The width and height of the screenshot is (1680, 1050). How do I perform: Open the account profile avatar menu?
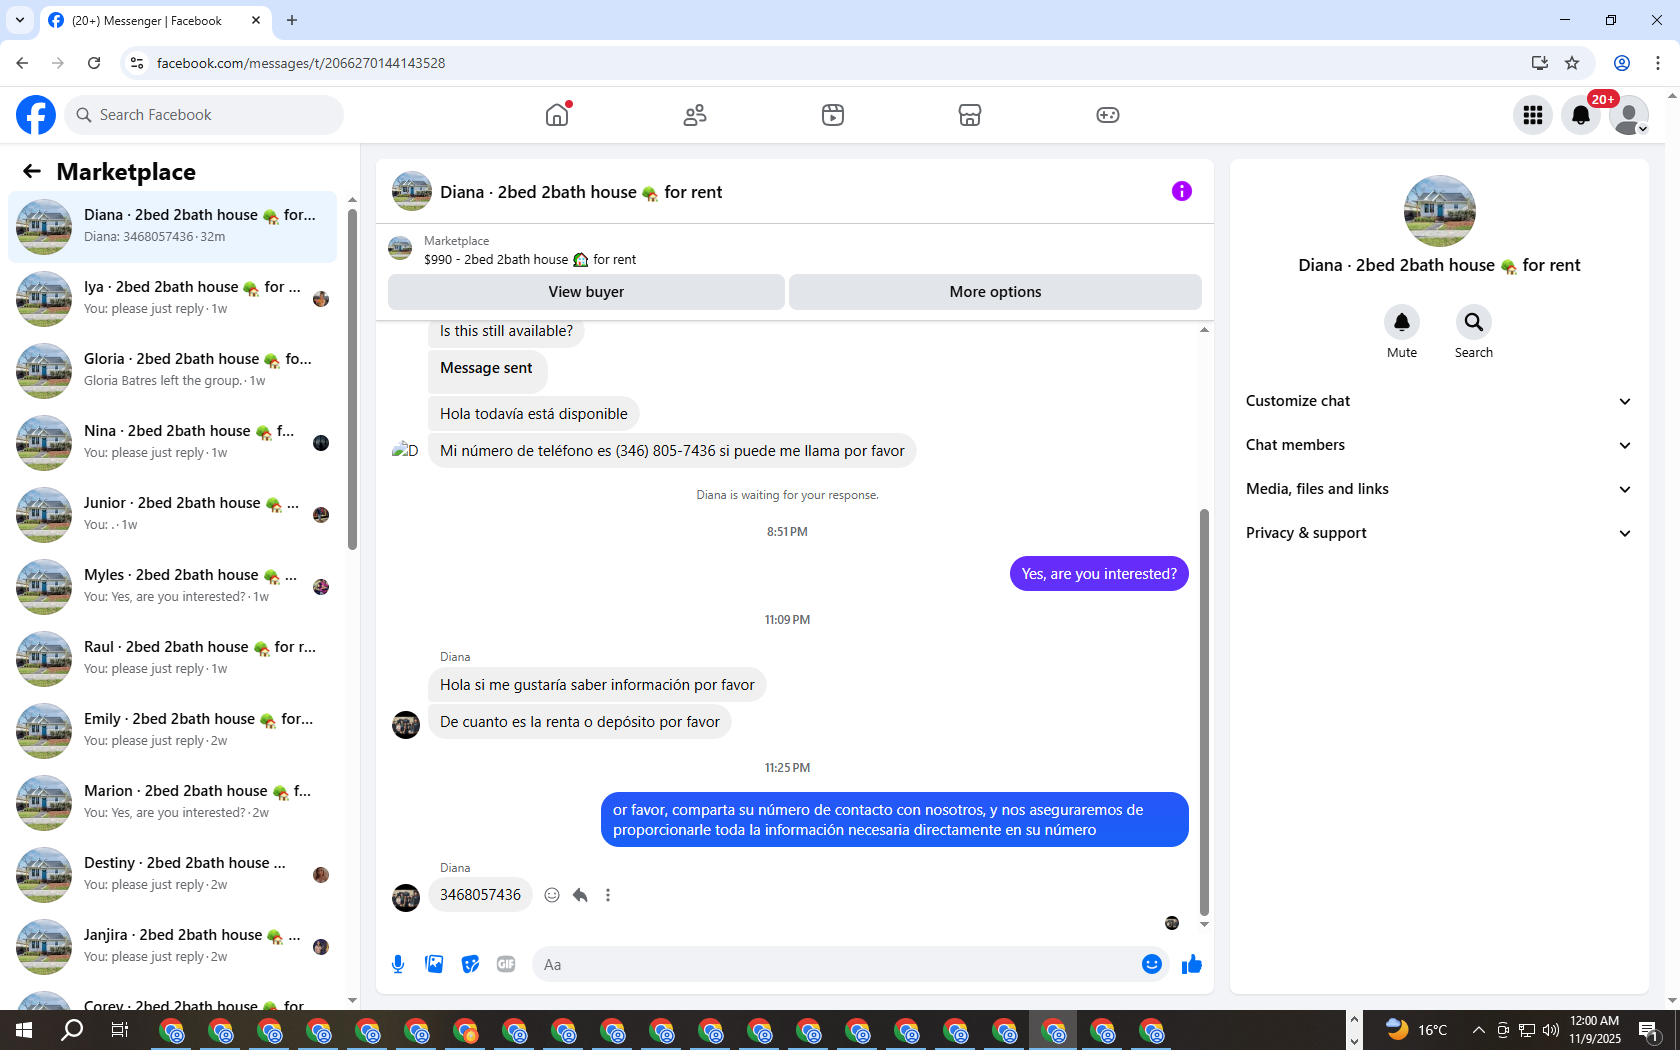click(1629, 115)
